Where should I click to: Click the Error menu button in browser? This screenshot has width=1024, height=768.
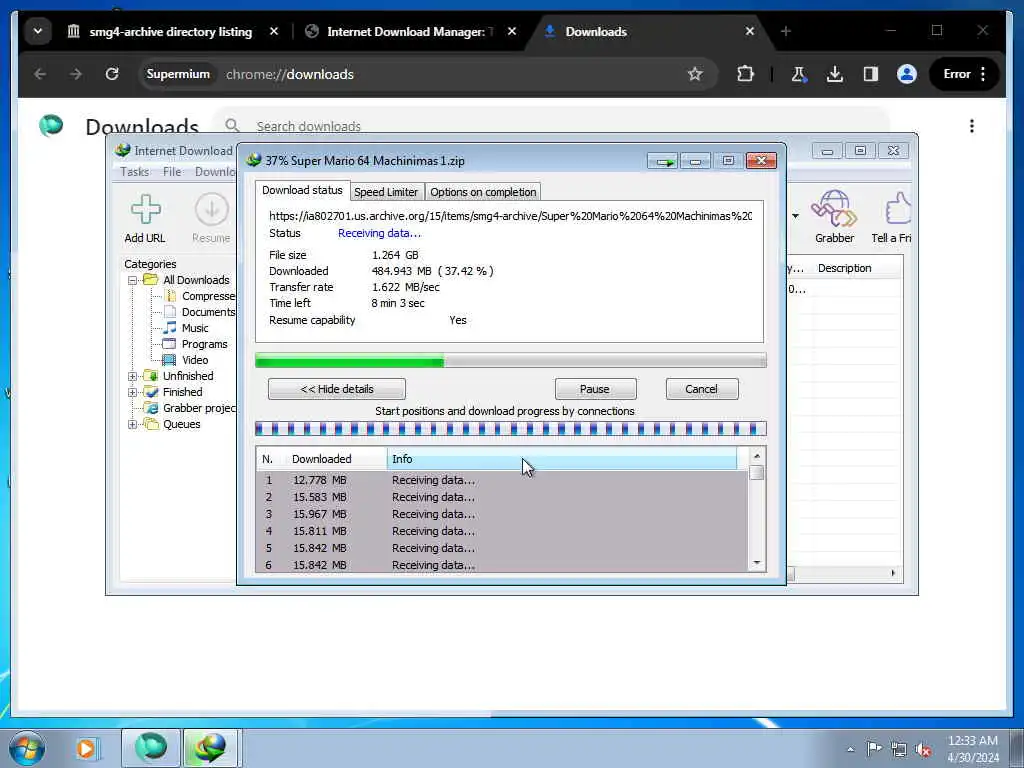964,74
